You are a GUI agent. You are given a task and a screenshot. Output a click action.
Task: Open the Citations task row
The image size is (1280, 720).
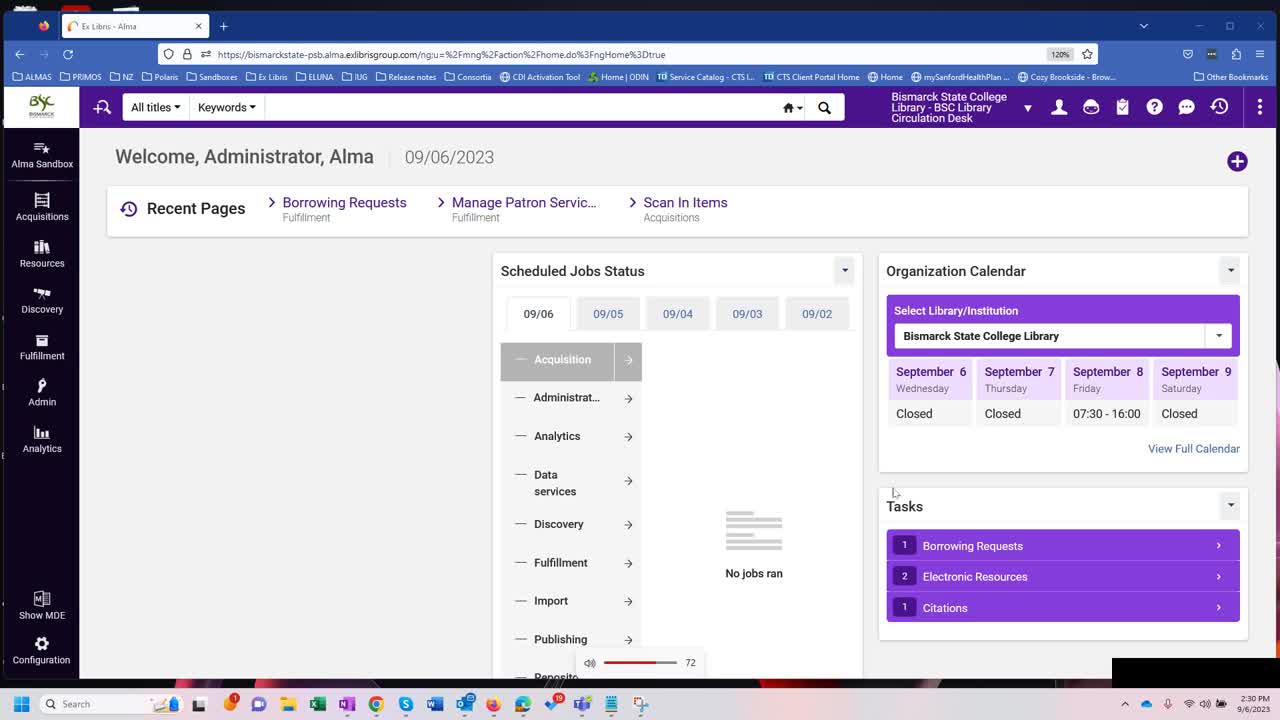pos(1063,607)
